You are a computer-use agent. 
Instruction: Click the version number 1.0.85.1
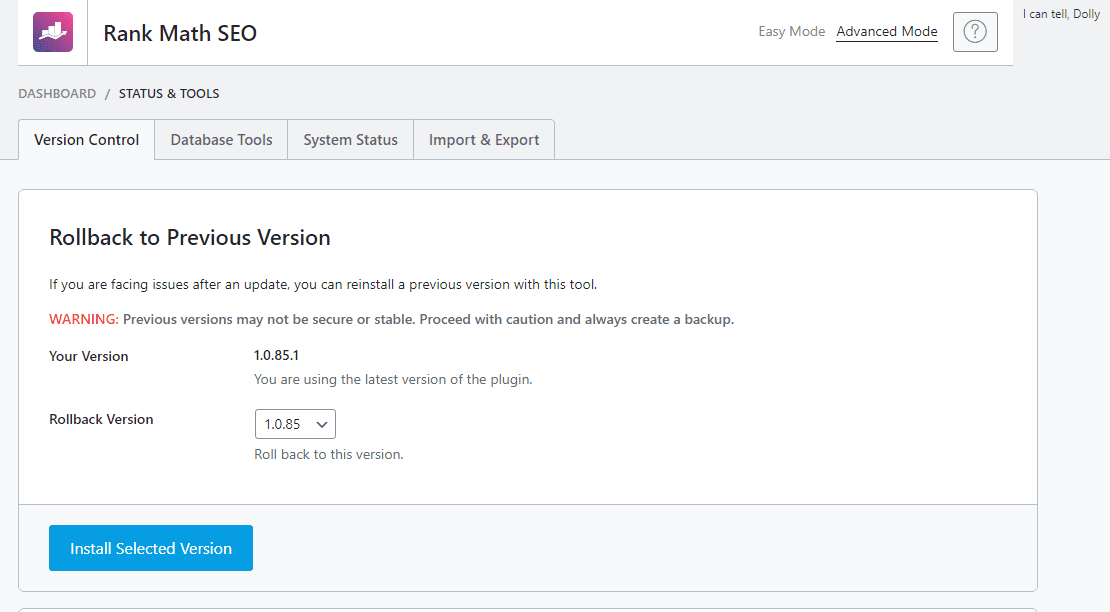click(x=276, y=355)
